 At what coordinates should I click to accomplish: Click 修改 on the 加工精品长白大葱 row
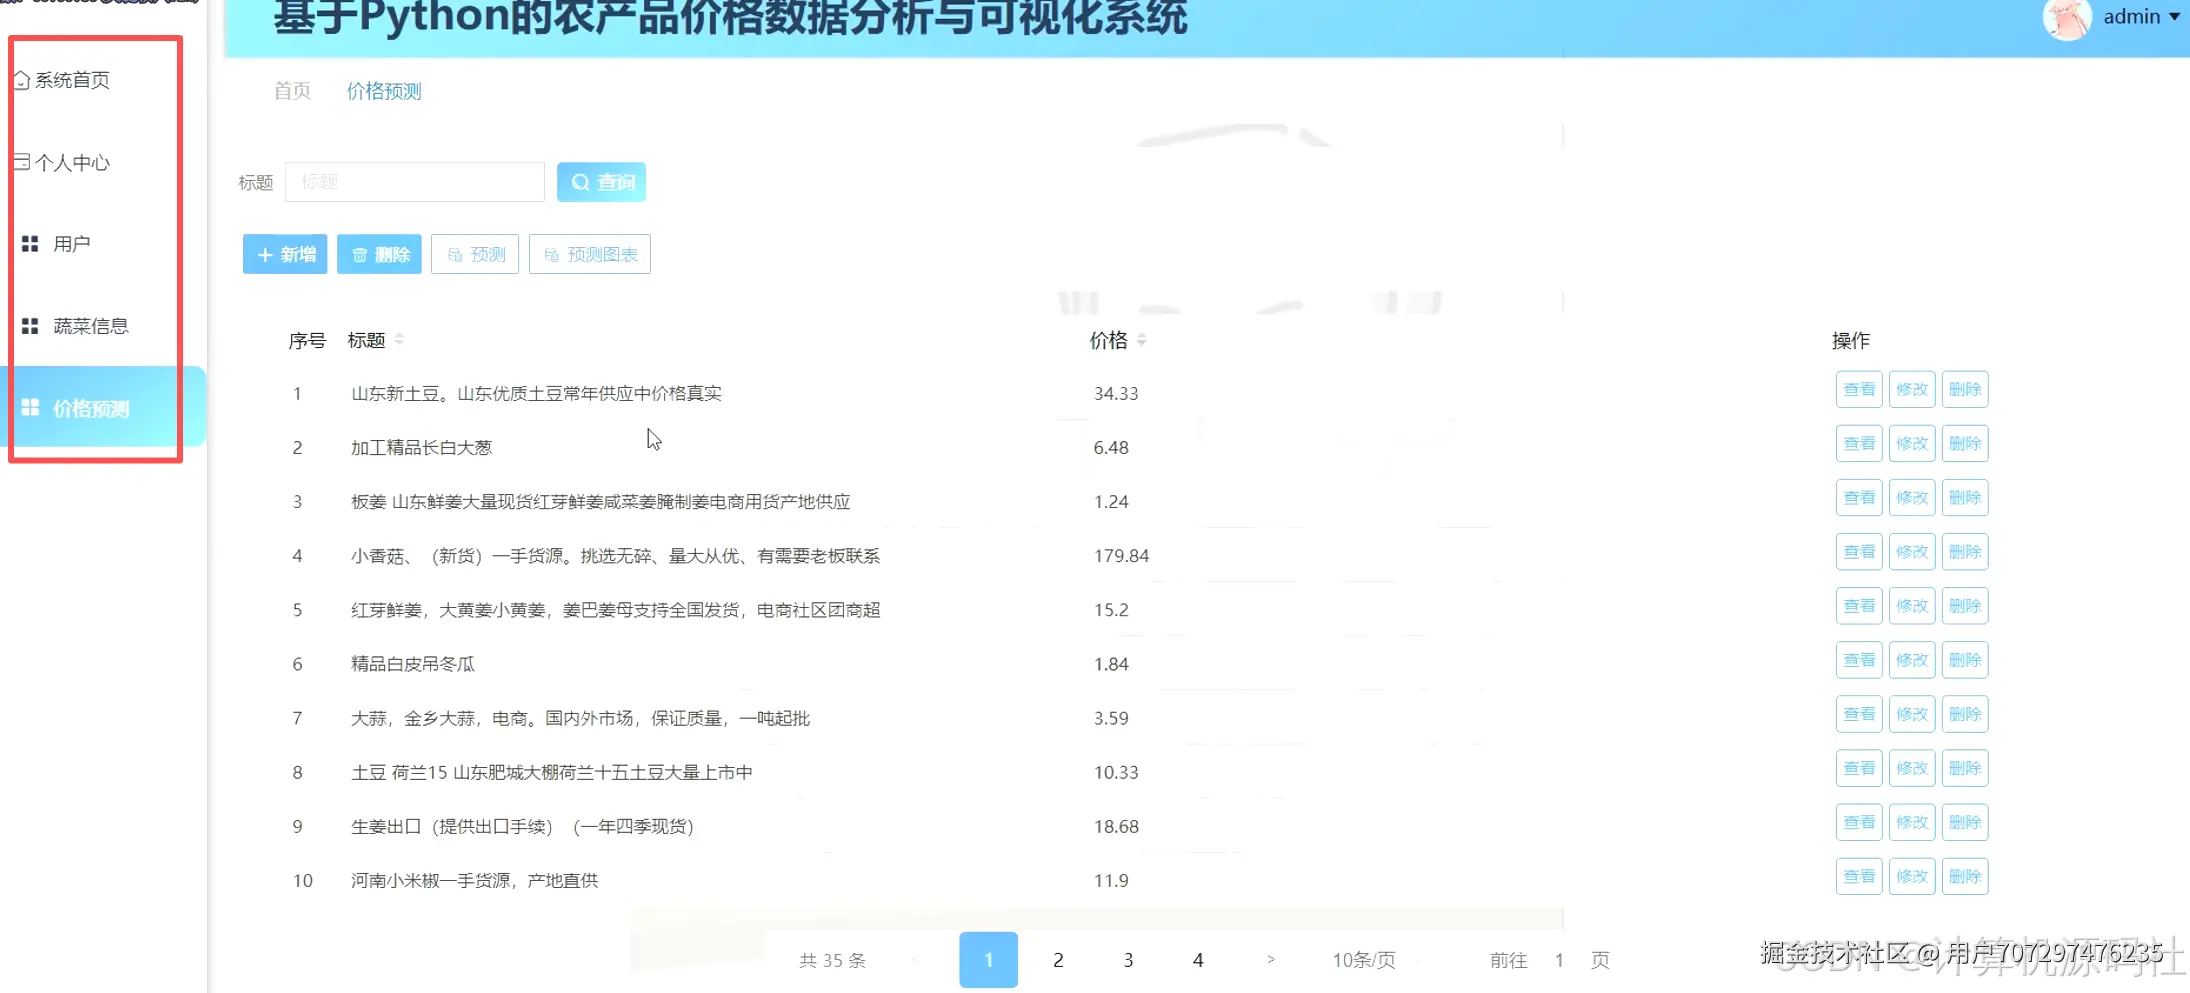pos(1912,443)
